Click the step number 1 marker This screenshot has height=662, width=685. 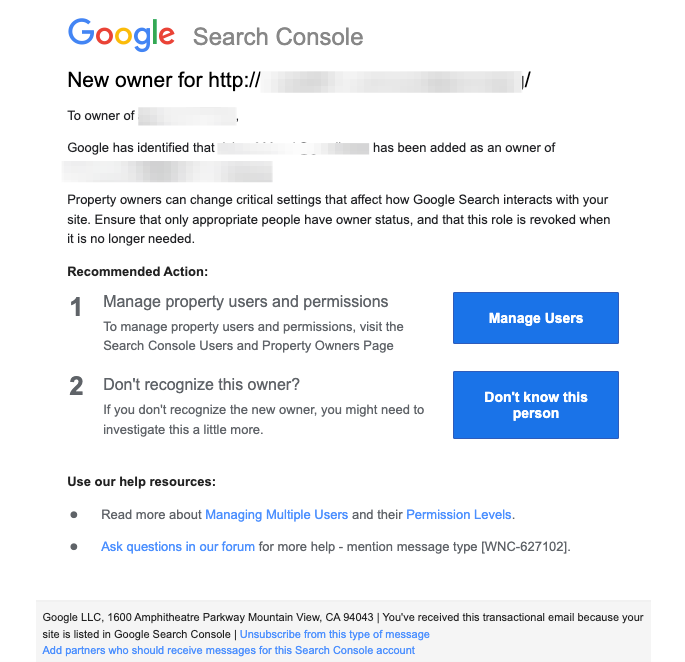pyautogui.click(x=76, y=307)
